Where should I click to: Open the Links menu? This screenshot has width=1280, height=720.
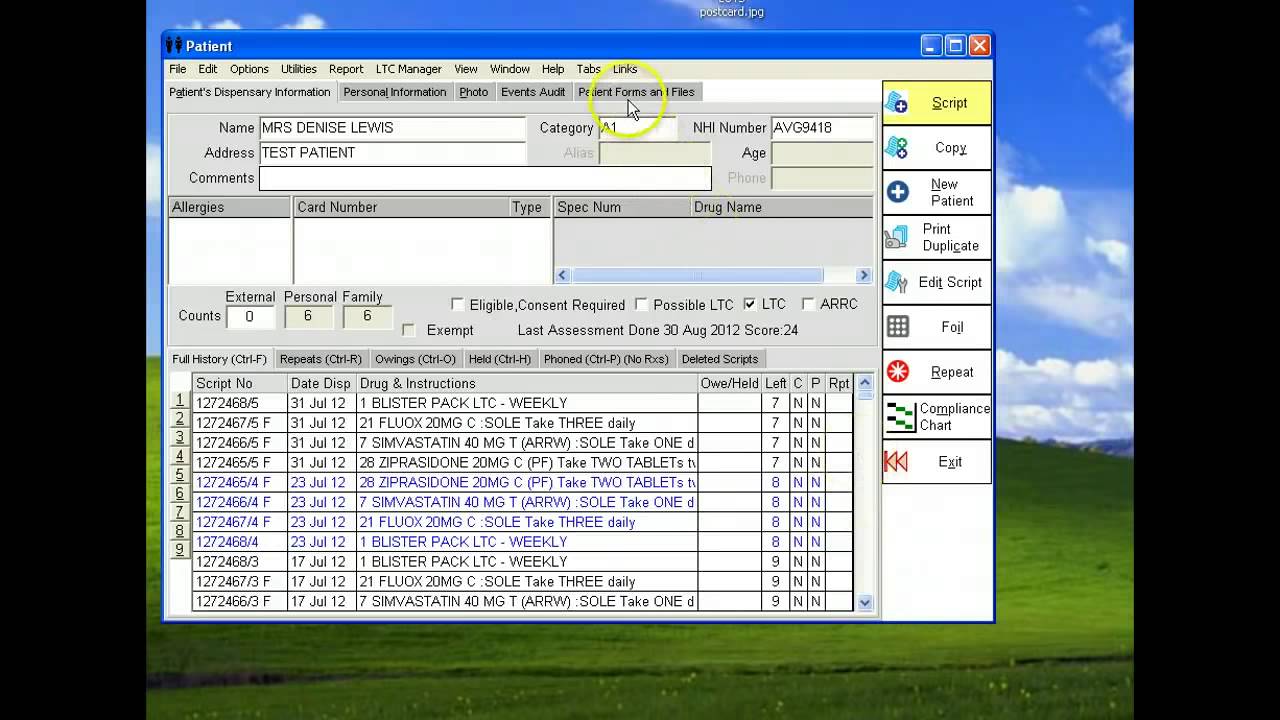[x=625, y=69]
